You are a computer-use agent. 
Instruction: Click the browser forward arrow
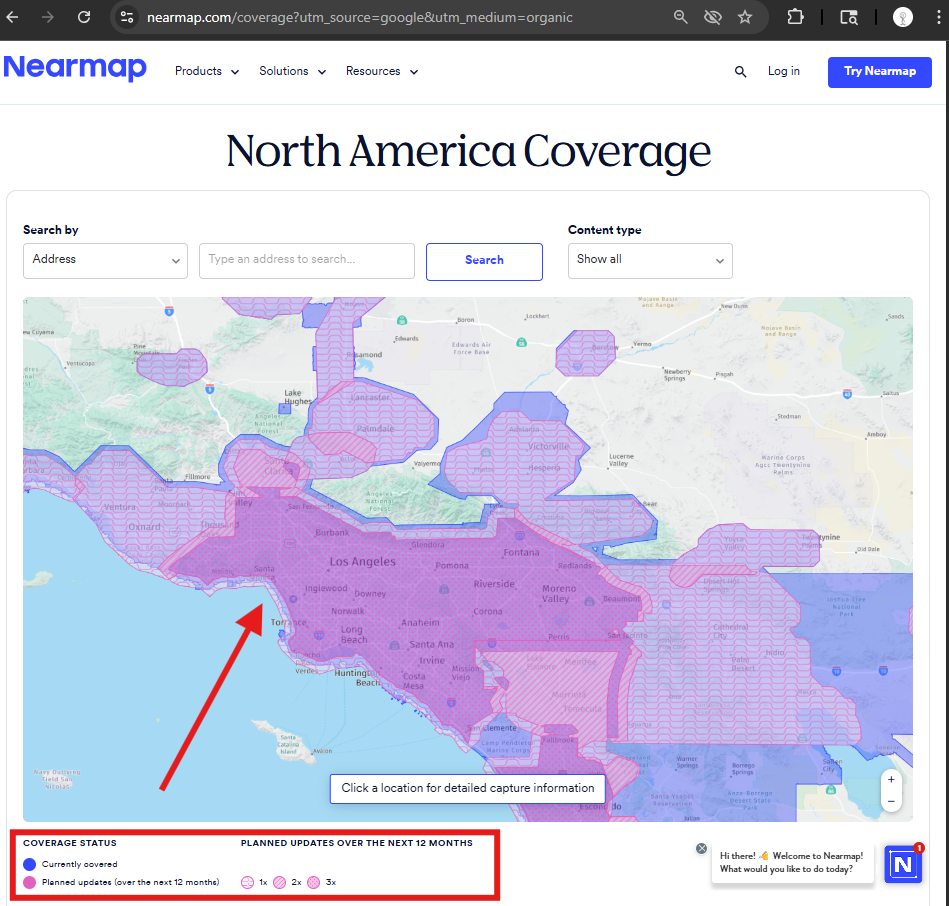(48, 17)
